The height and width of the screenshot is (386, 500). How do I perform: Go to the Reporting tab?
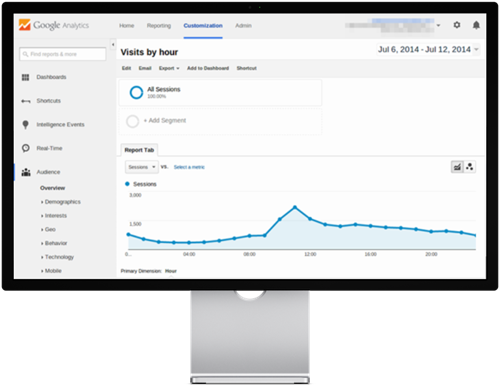point(159,26)
